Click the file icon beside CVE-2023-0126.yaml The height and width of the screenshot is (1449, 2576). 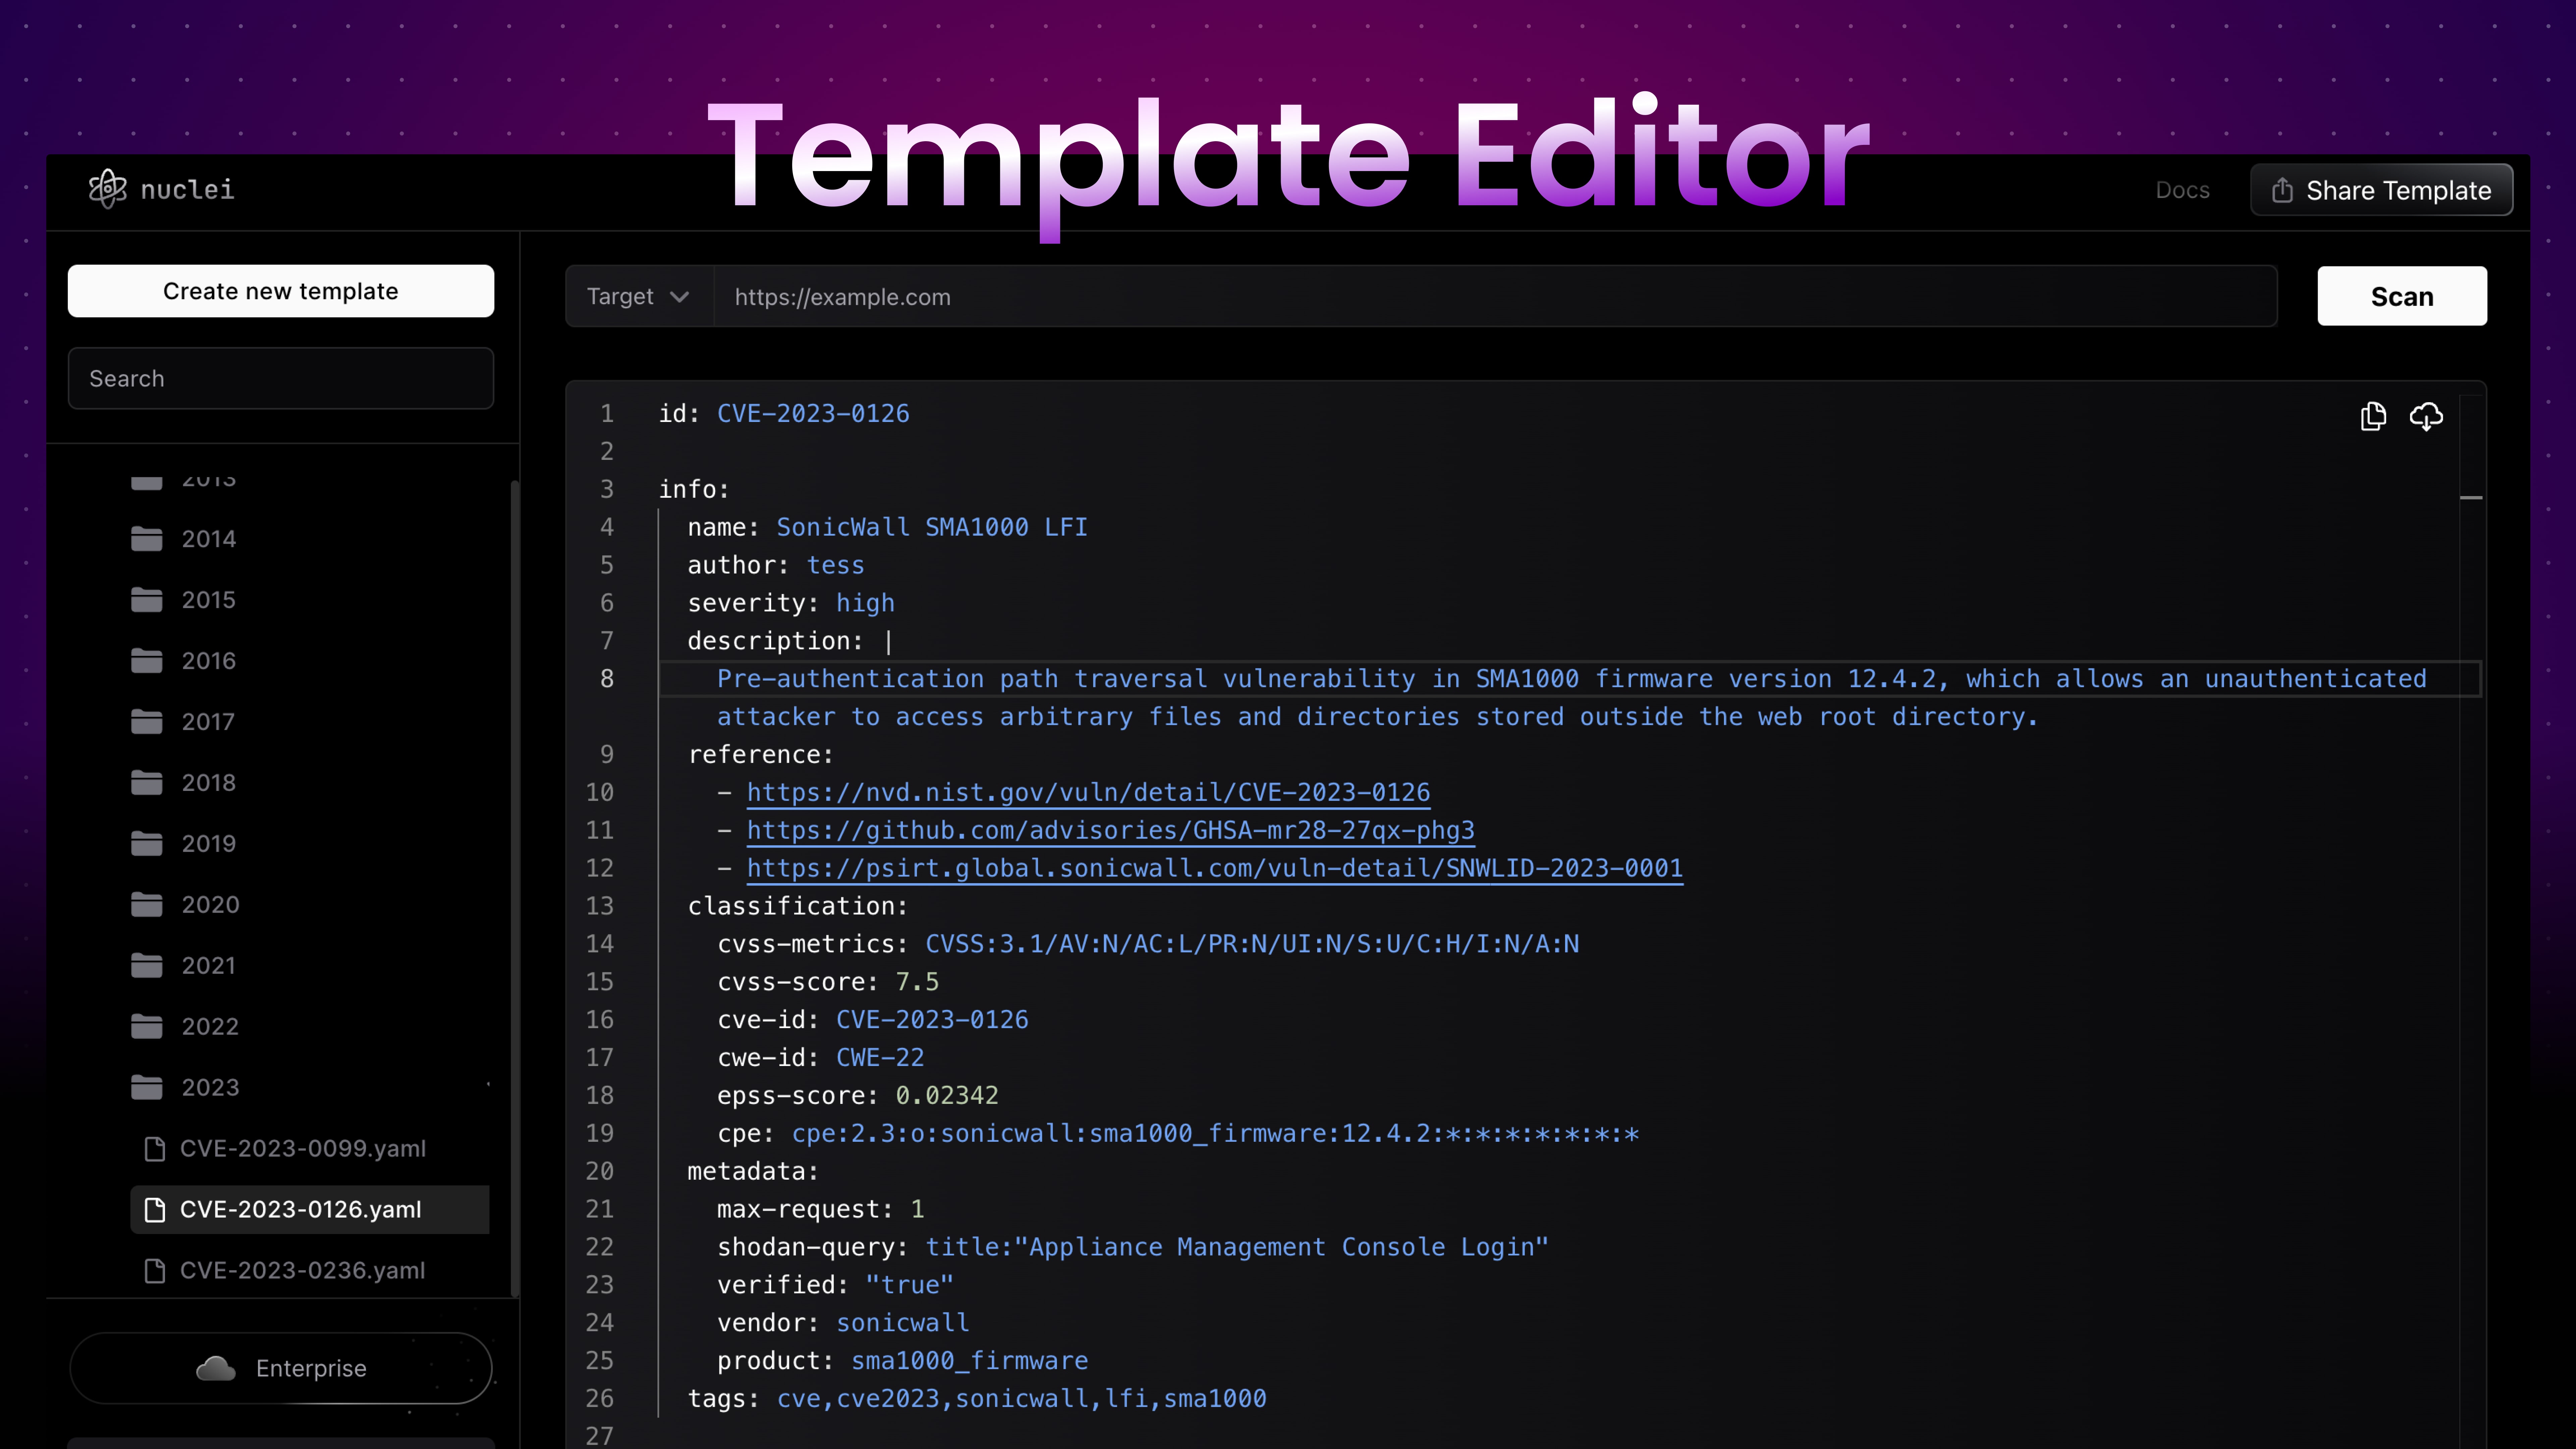[x=156, y=1209]
